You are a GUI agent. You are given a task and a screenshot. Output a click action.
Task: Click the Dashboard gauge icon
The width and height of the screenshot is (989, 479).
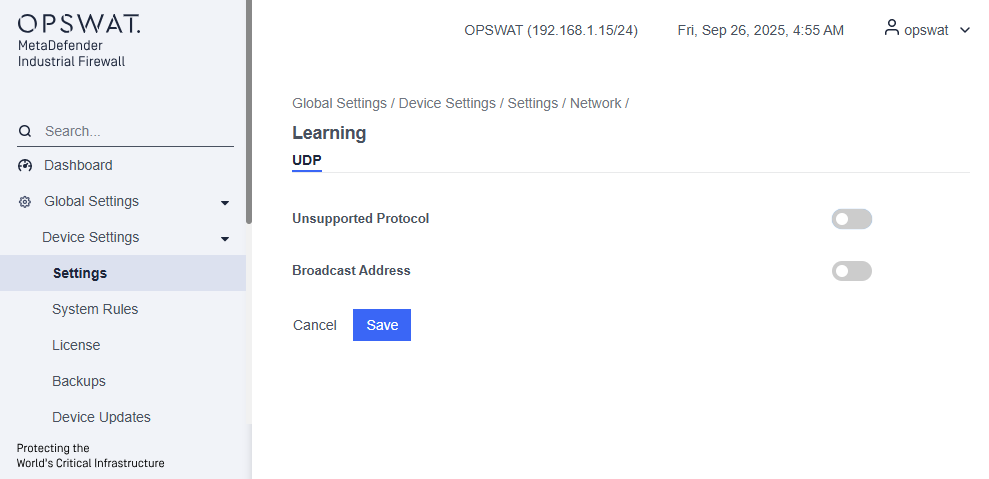pyautogui.click(x=26, y=165)
